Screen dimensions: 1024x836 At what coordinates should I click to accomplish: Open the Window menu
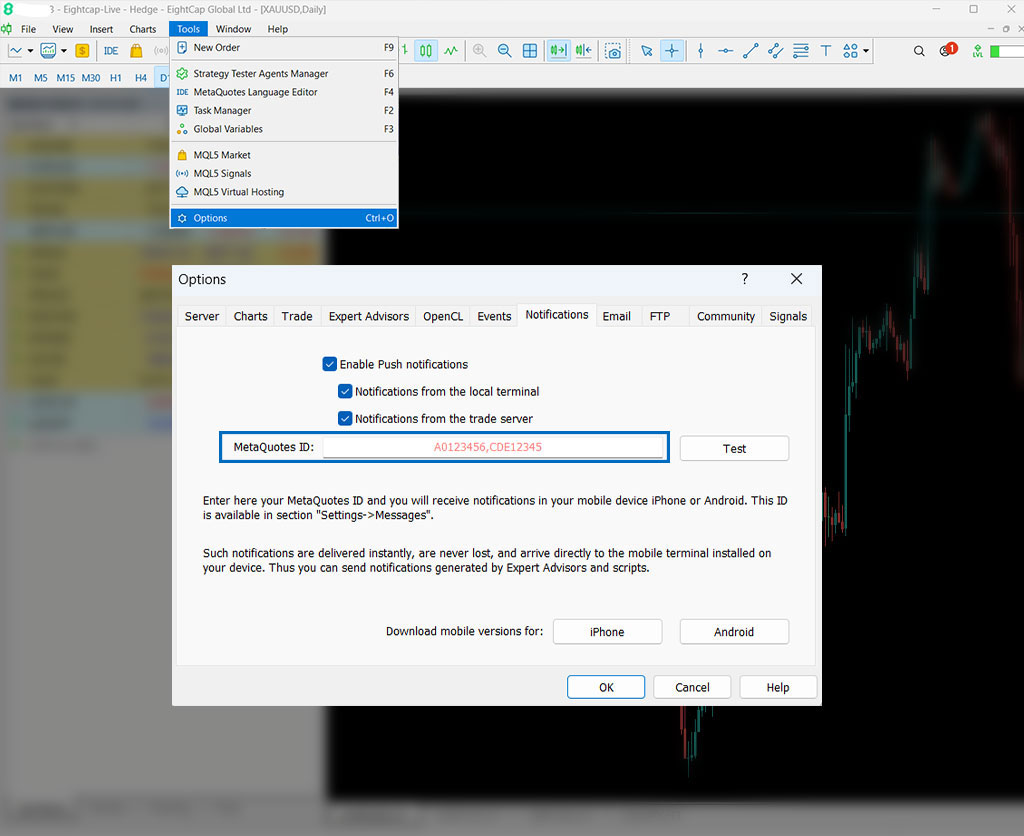pos(233,29)
